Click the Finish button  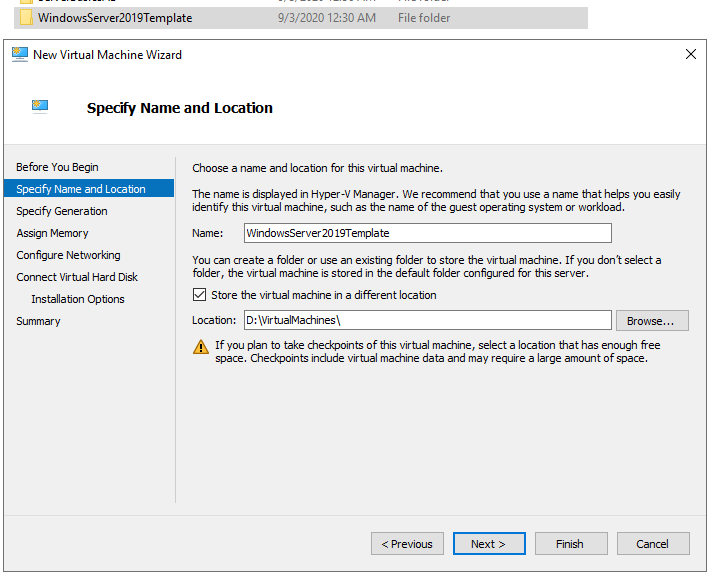pyautogui.click(x=571, y=544)
